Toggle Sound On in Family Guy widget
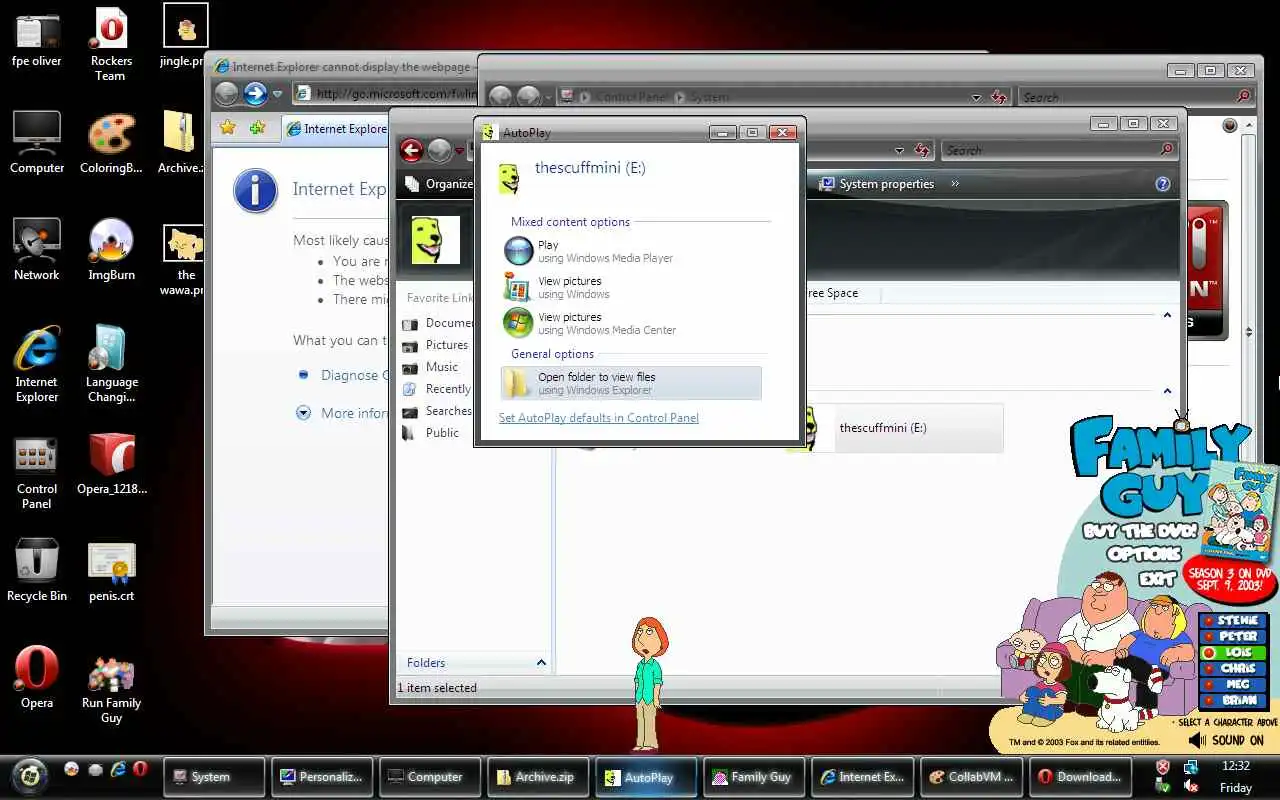This screenshot has height=800, width=1280. pos(1226,740)
